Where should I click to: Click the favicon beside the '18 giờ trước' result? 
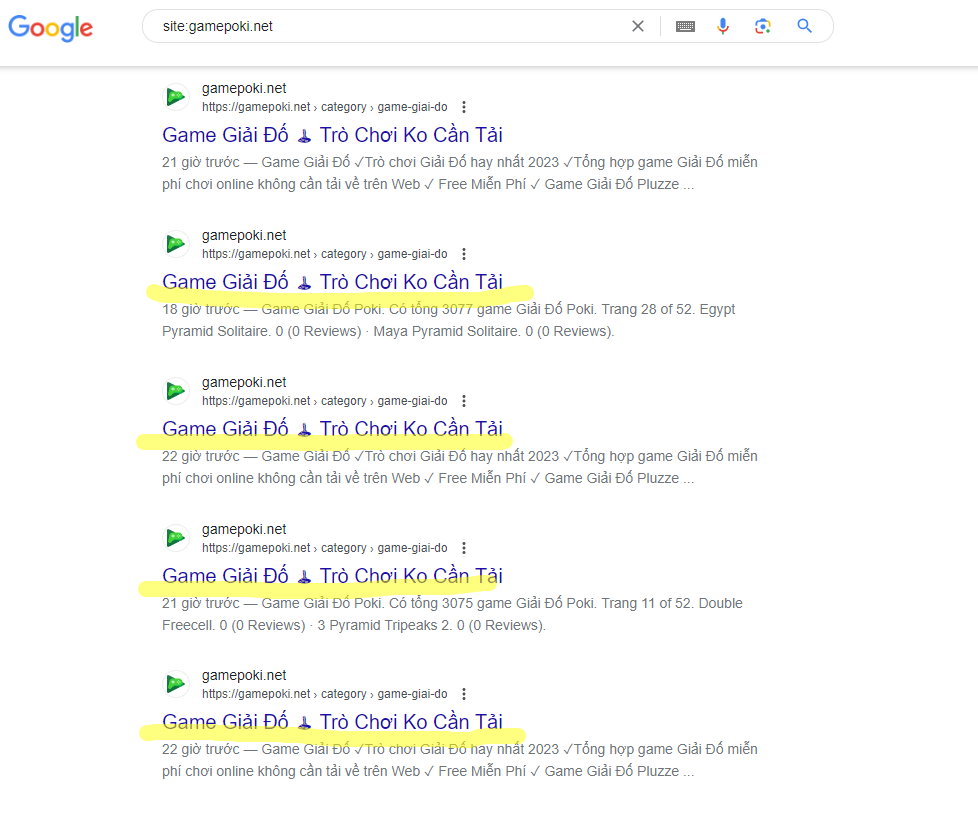tap(176, 244)
